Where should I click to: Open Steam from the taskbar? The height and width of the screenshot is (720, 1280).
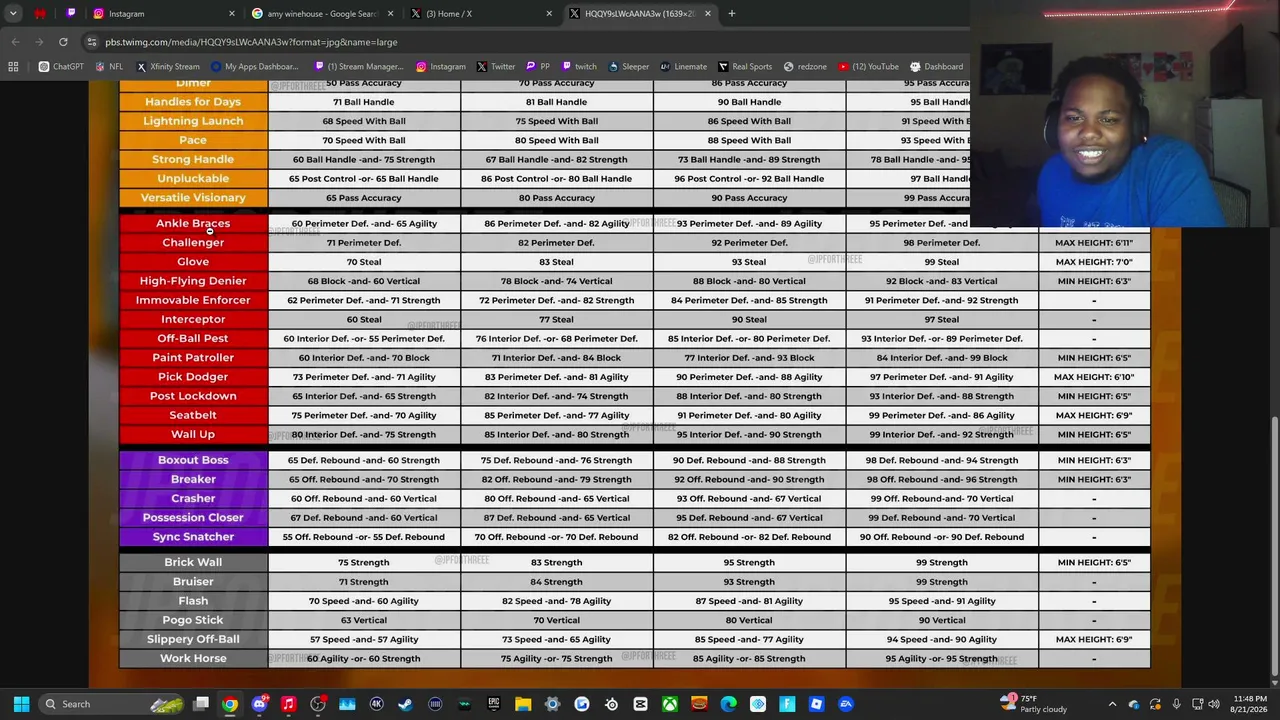tap(405, 704)
